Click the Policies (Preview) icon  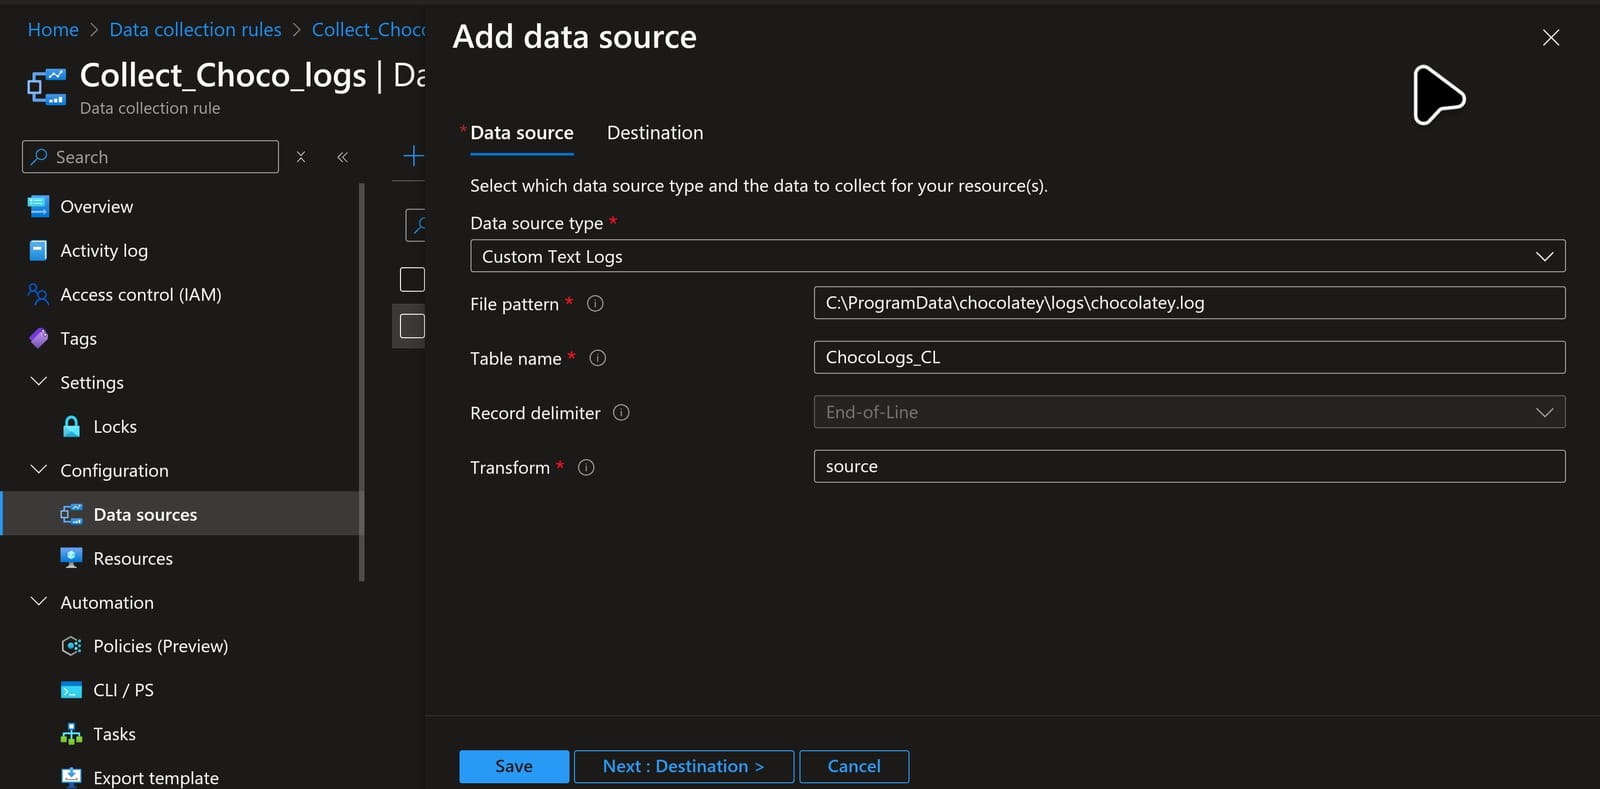pyautogui.click(x=71, y=646)
